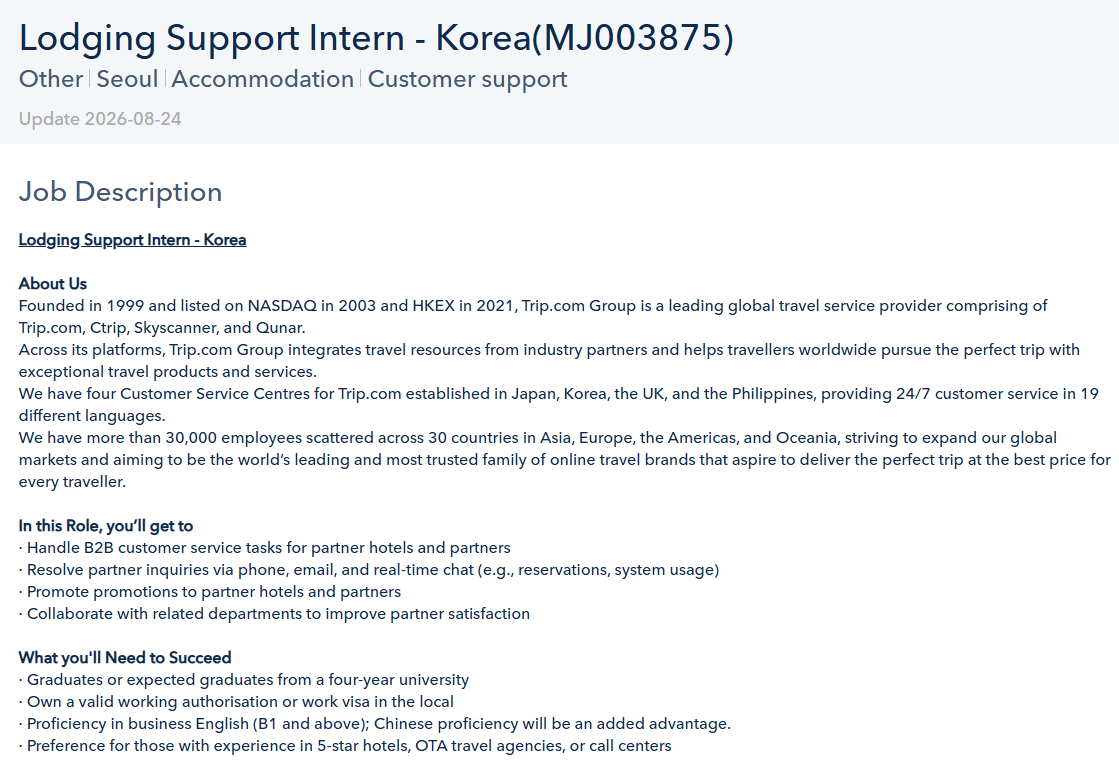This screenshot has height=761, width=1119.
Task: Click the 'Collaborate with related departments' bullet
Action: (x=274, y=614)
